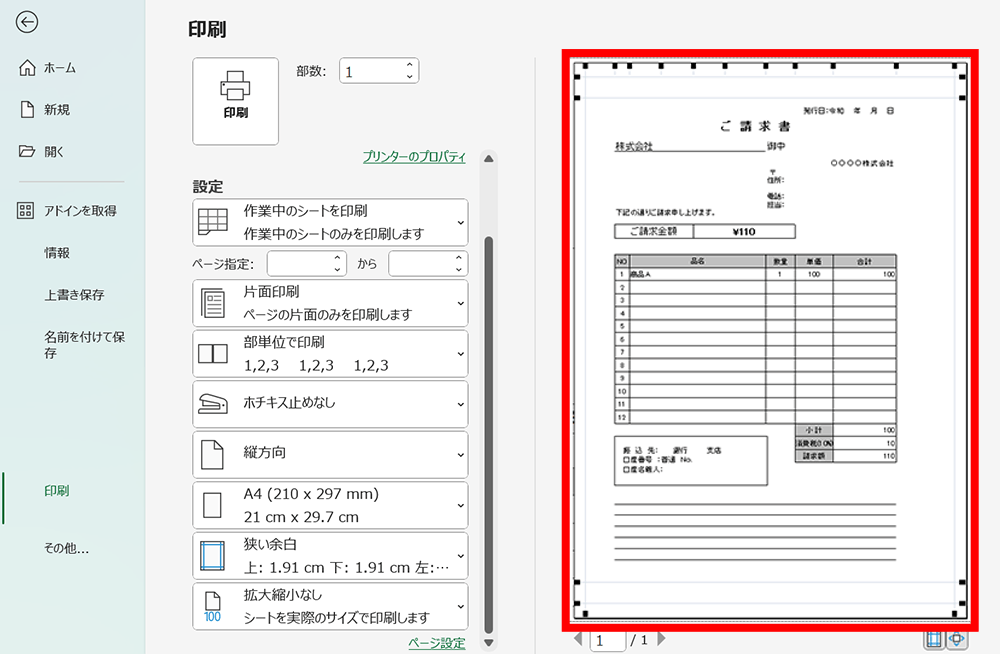Screen dimensions: 1000x654
Task: Toggle the show margins icon
Action: pos(934,639)
